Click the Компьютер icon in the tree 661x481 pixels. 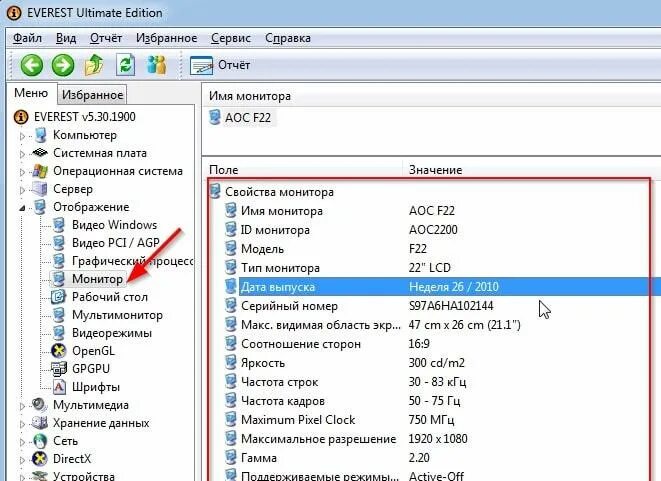pyautogui.click(x=41, y=135)
